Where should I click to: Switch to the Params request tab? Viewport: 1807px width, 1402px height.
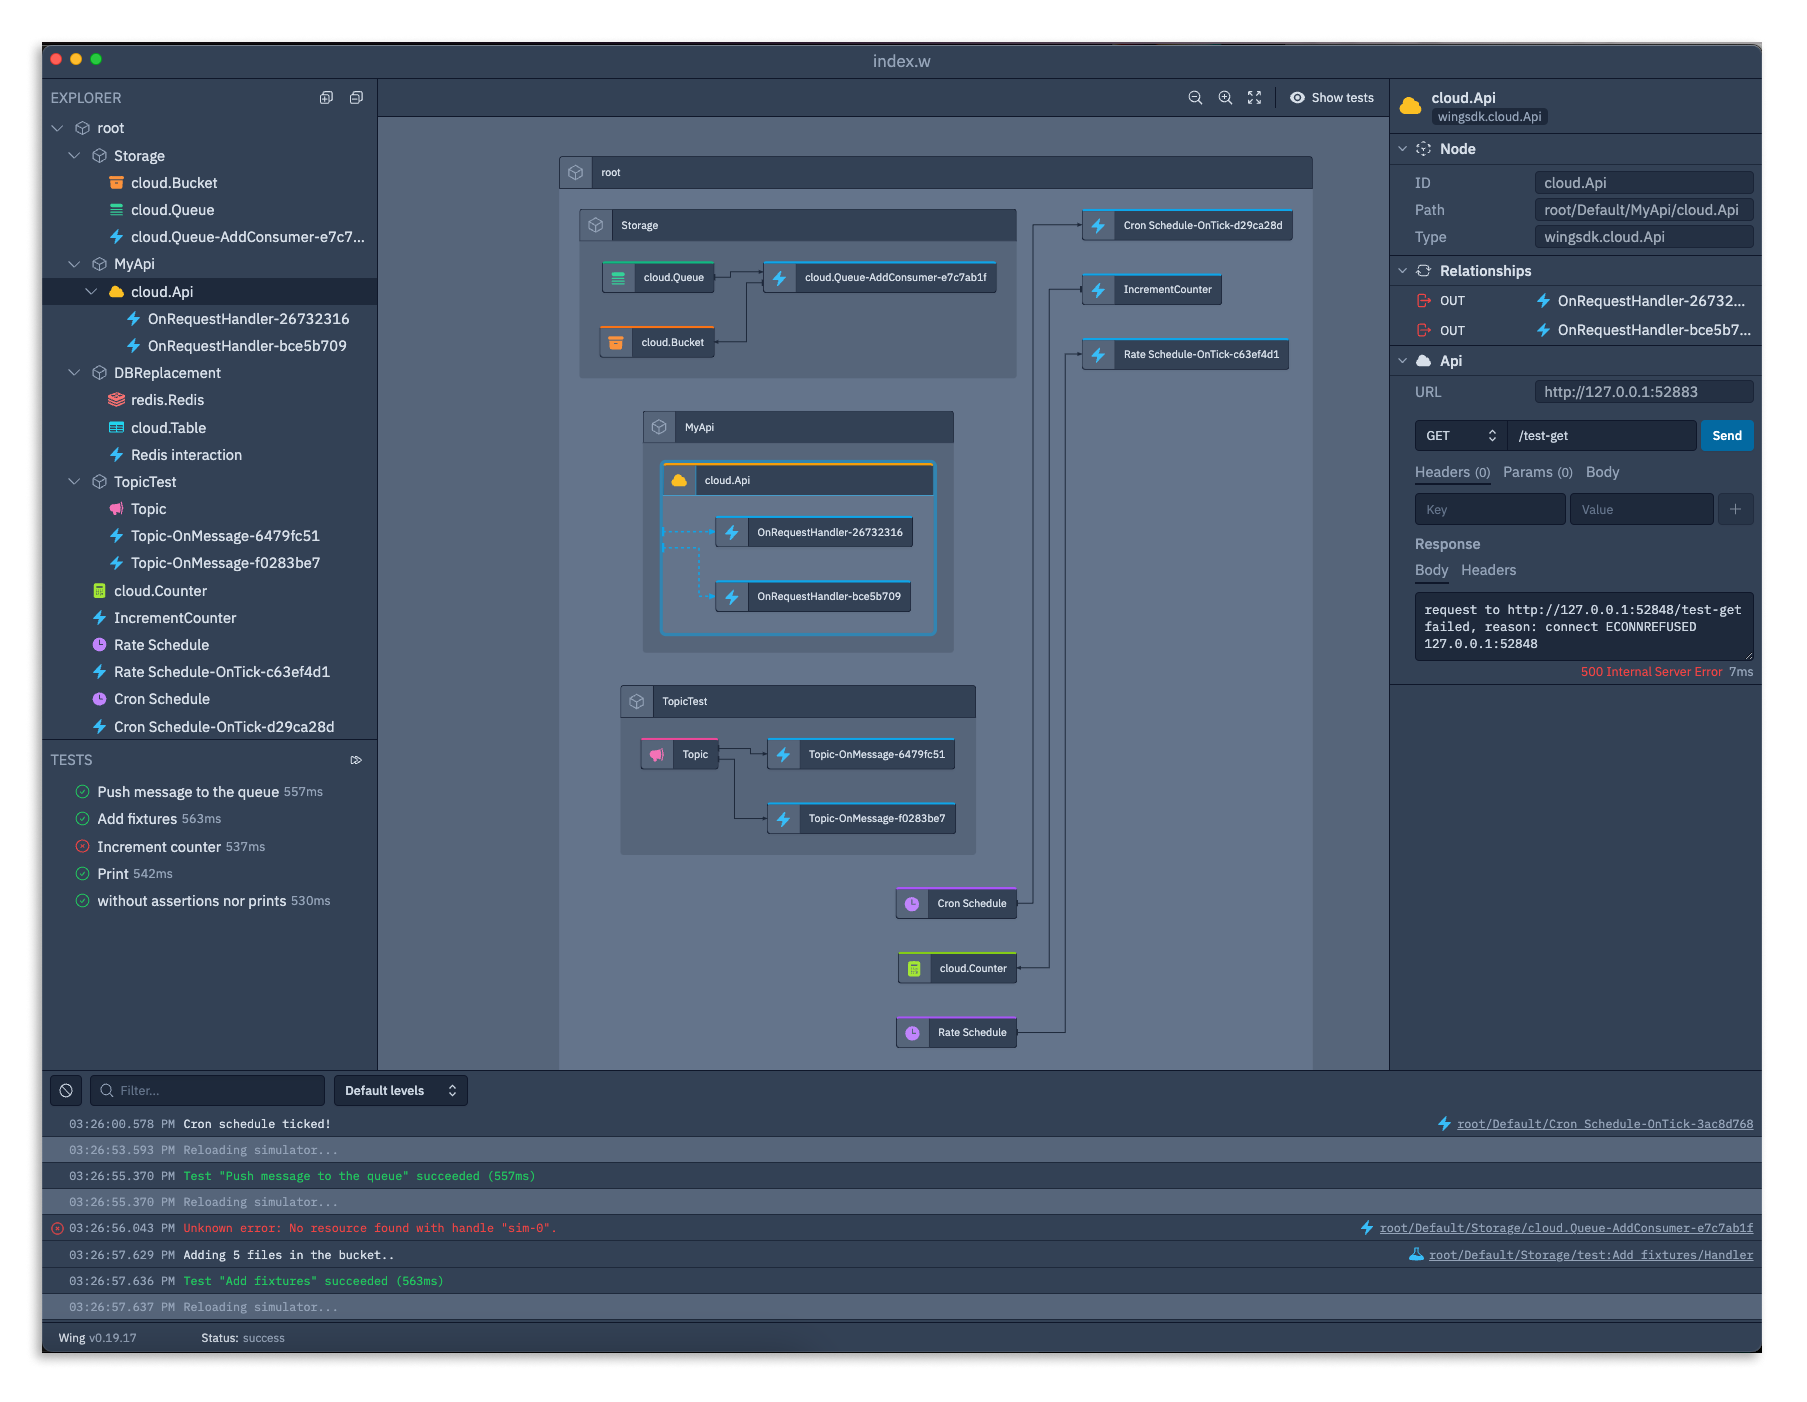(x=1537, y=472)
